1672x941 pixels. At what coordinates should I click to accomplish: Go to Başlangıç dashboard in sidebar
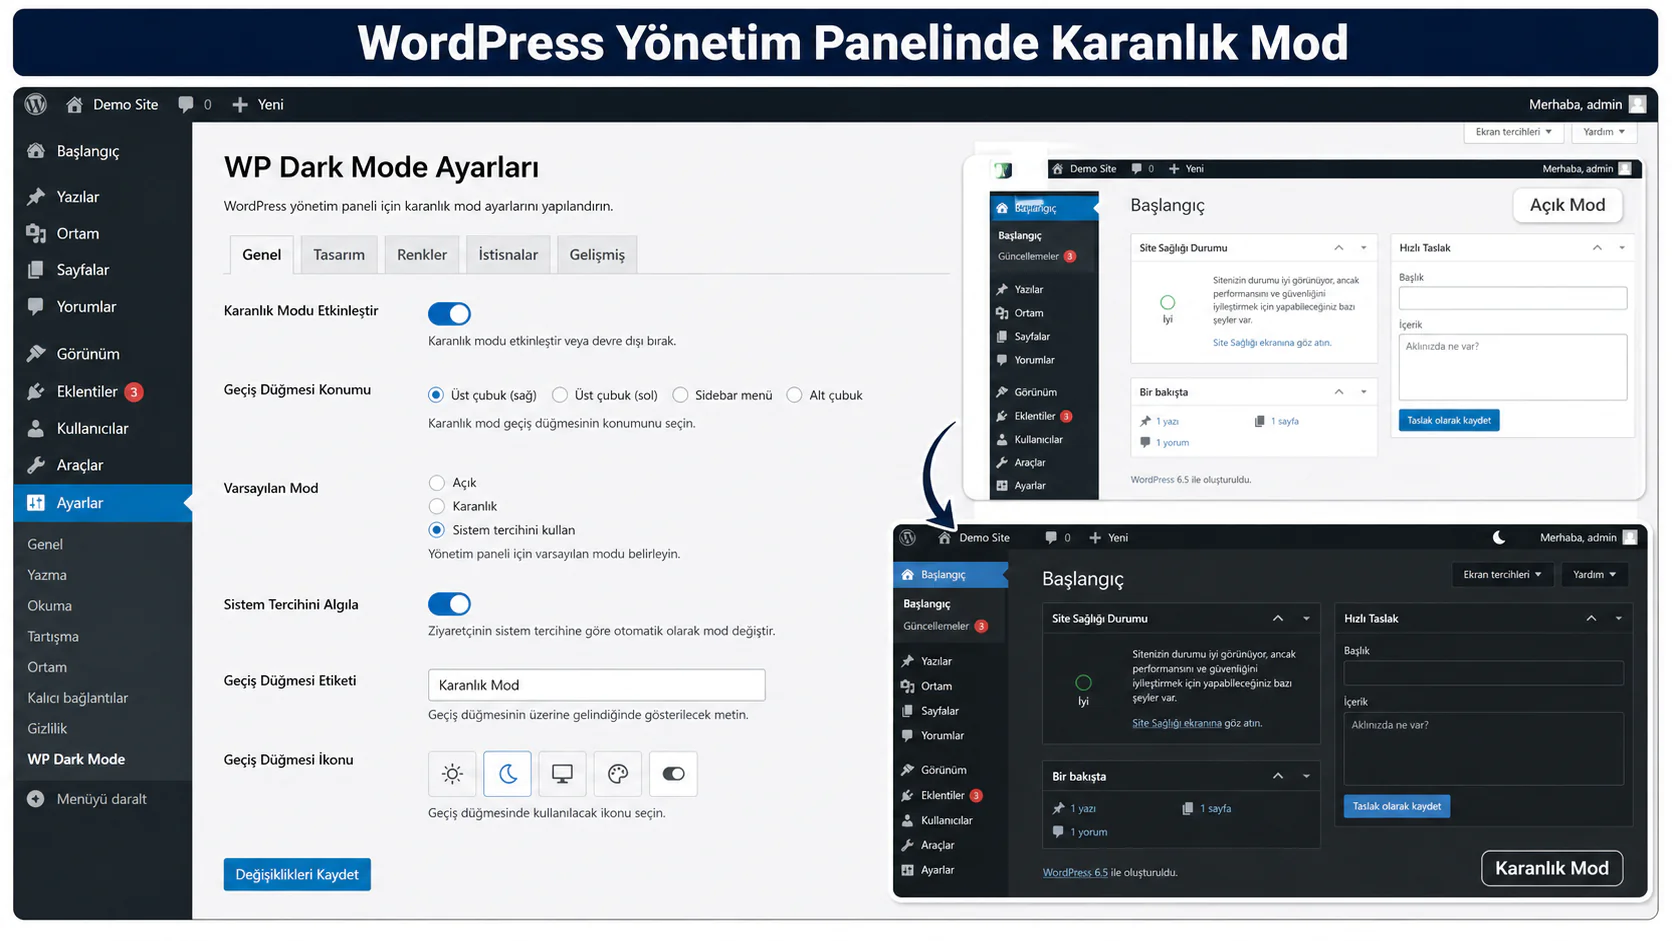(102, 151)
